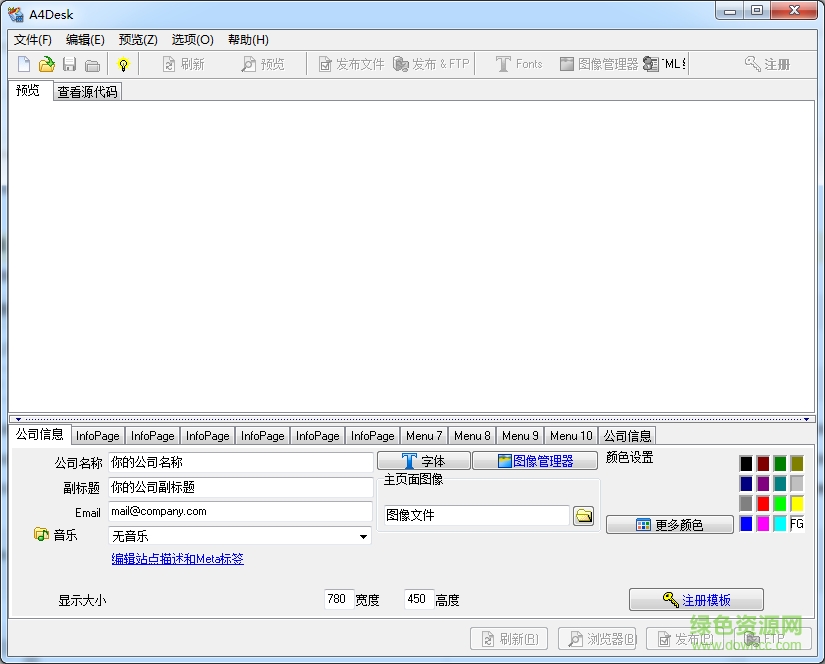Click the 公司名称 company name input field

click(239, 463)
